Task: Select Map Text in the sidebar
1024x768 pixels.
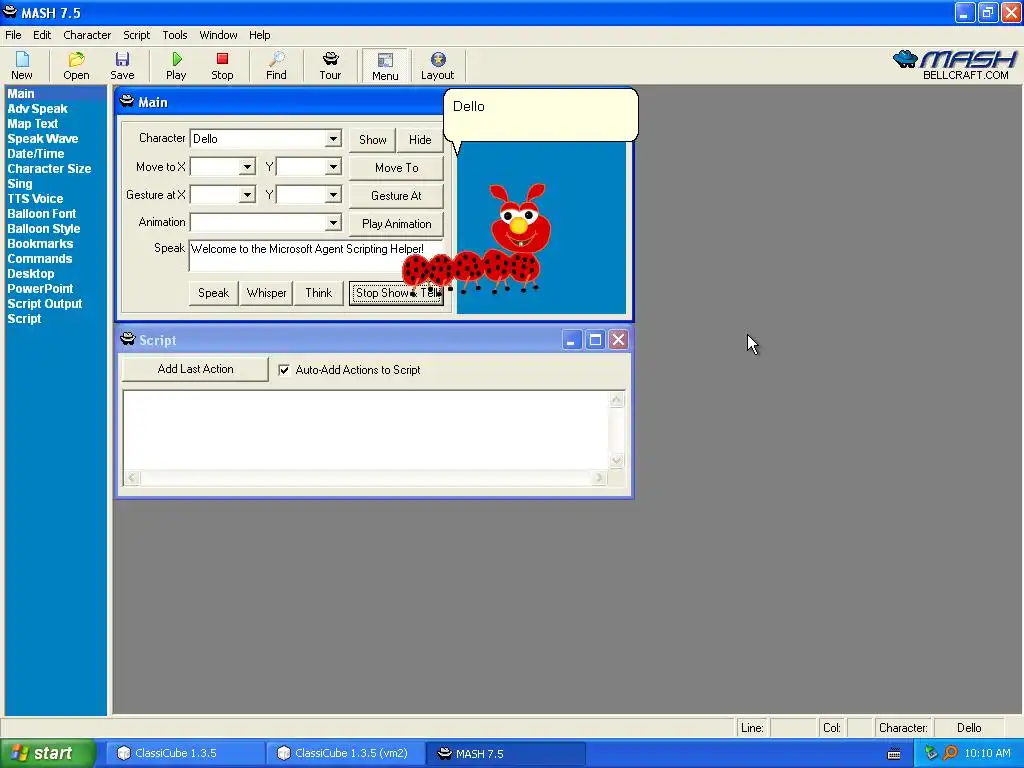Action: pos(33,124)
